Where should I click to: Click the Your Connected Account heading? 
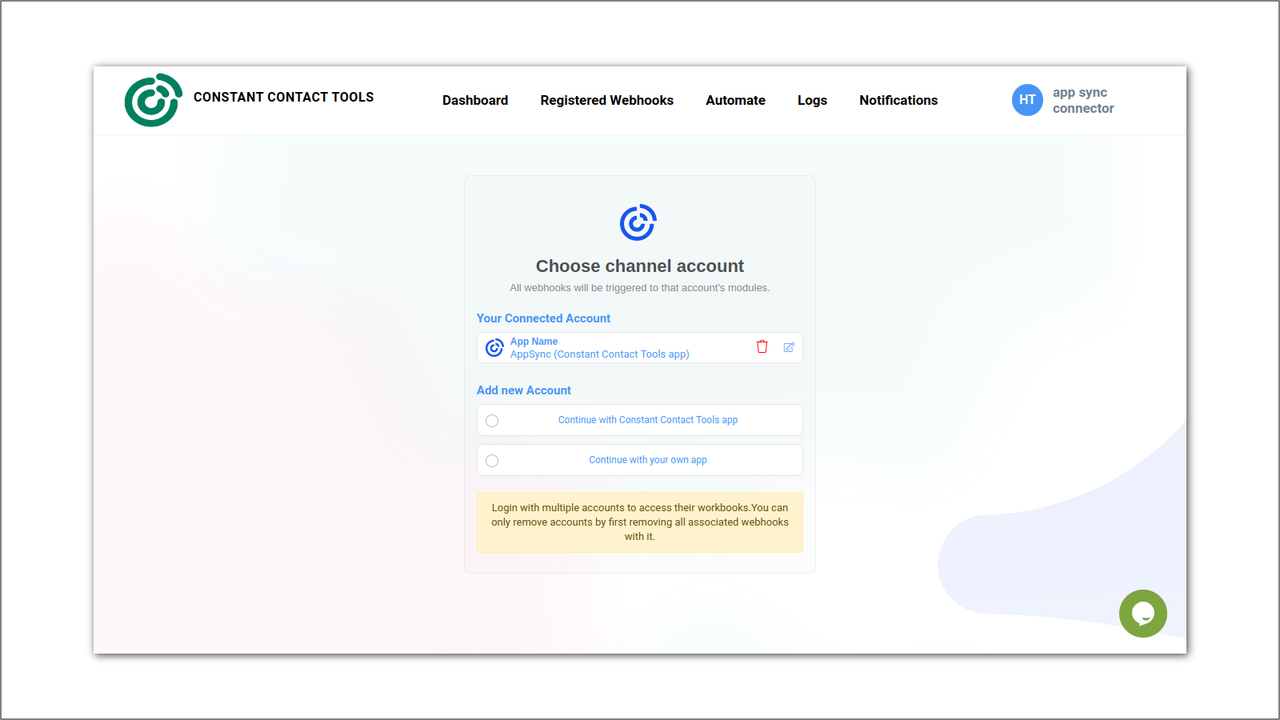click(x=544, y=318)
